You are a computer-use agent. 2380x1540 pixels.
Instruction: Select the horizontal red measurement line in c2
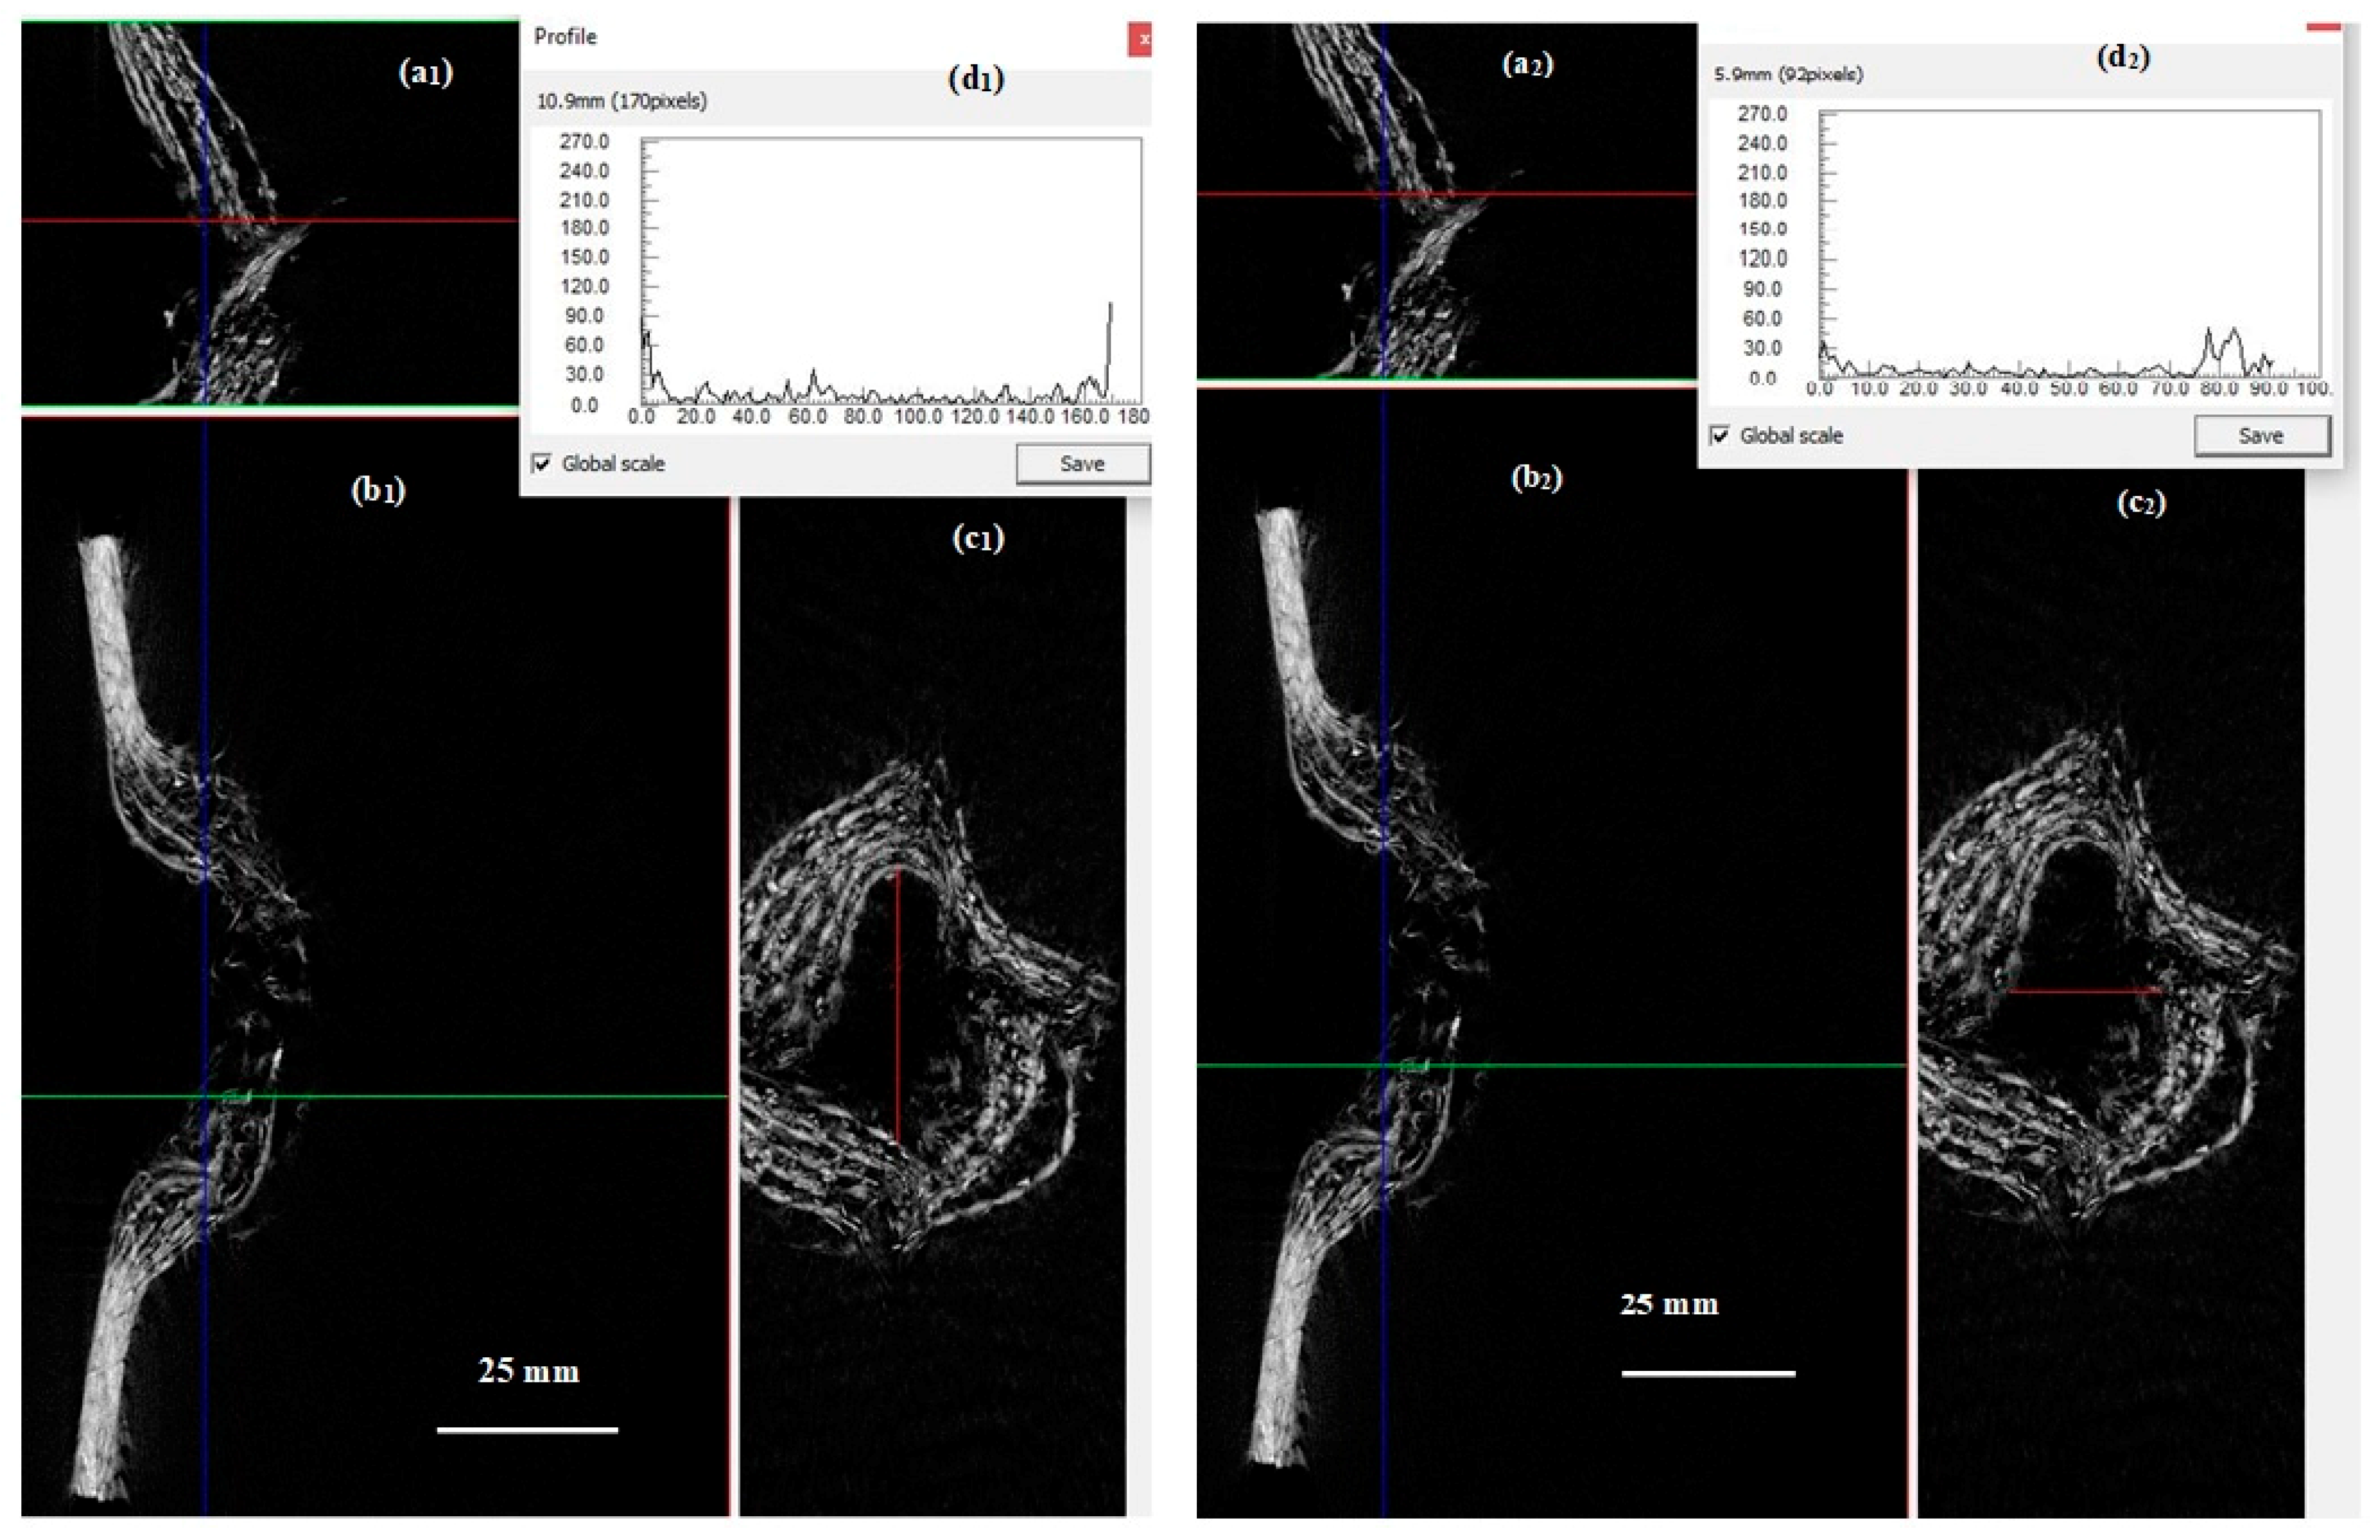(x=2085, y=991)
